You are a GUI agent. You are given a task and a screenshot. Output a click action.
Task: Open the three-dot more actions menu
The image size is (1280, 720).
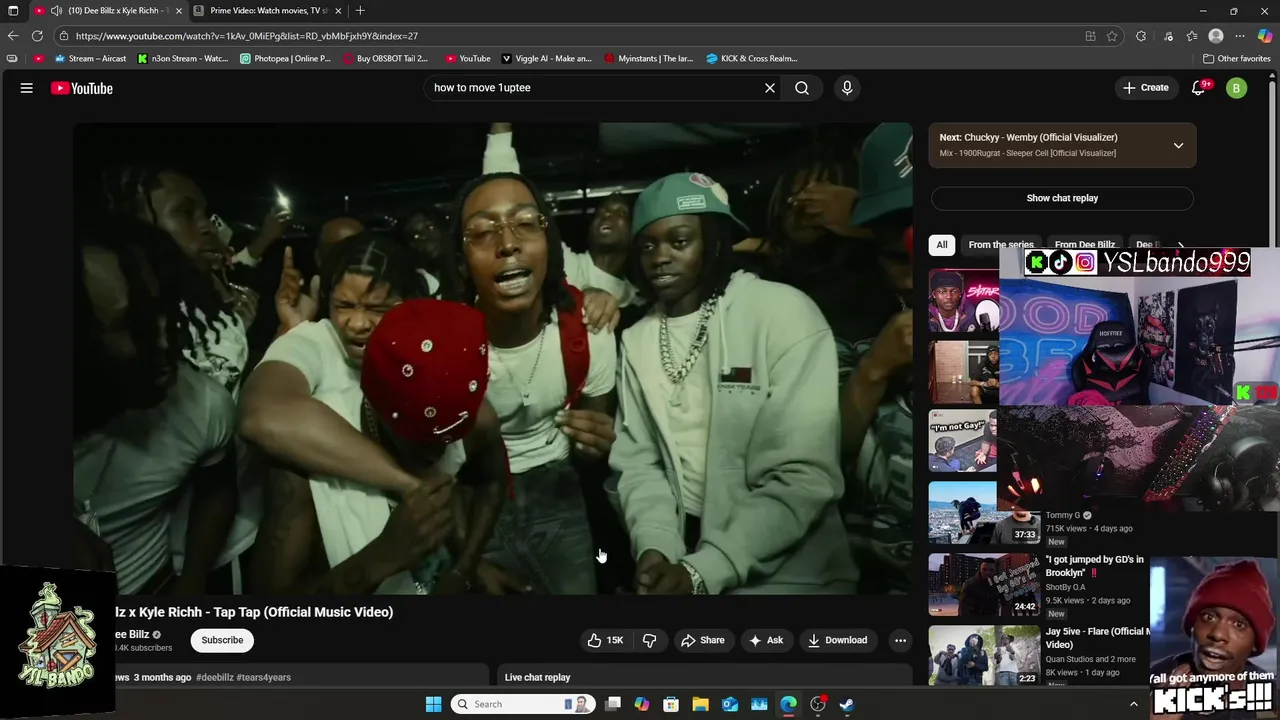pyautogui.click(x=900, y=640)
